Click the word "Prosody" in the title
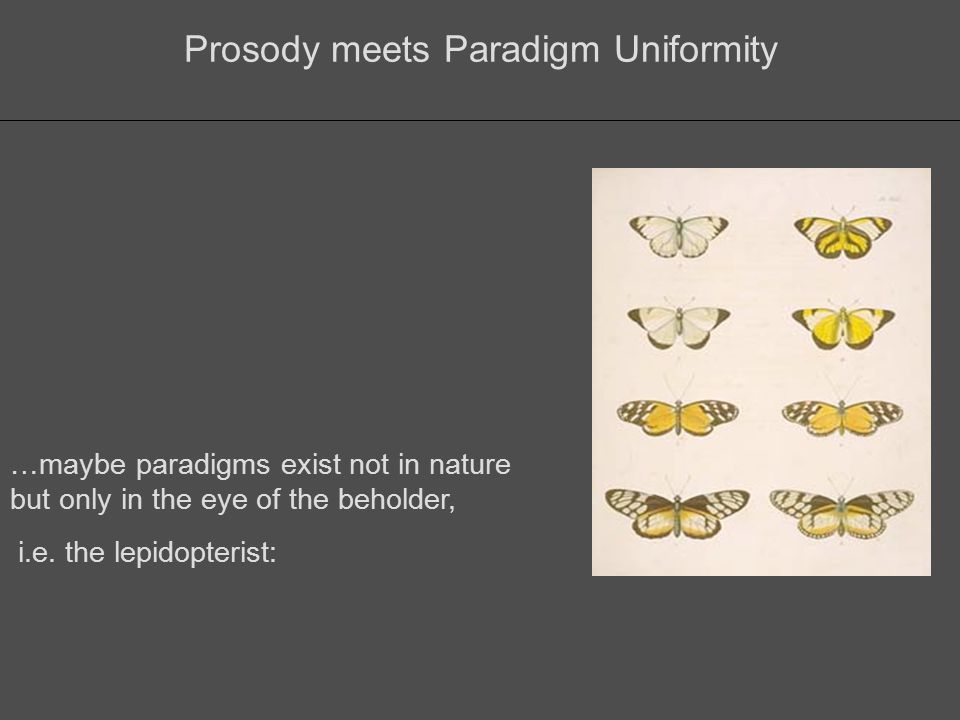The height and width of the screenshot is (720, 960). tap(252, 51)
